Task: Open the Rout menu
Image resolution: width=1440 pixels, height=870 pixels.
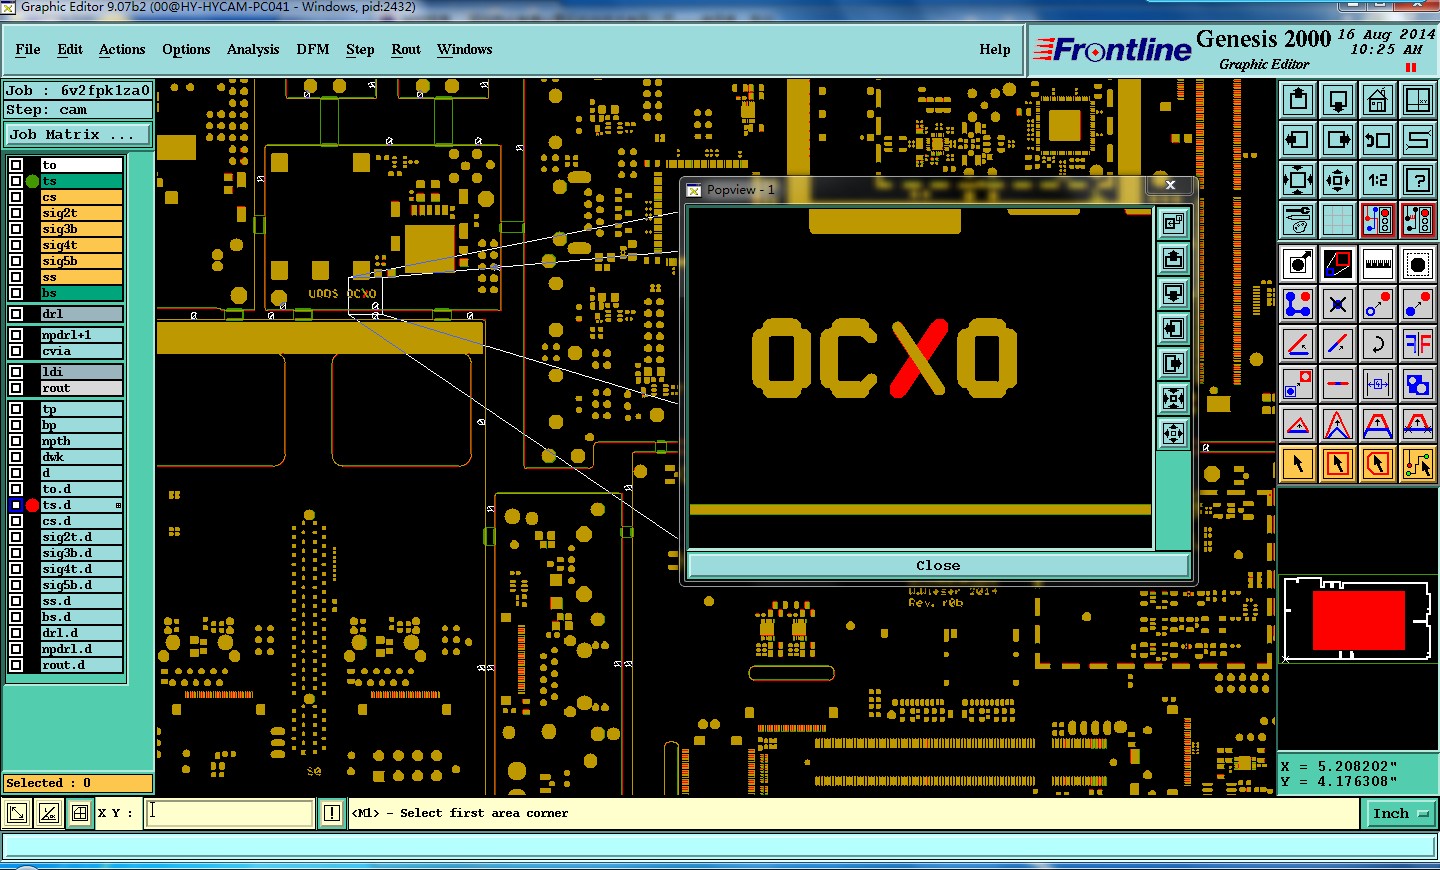Action: [x=406, y=49]
